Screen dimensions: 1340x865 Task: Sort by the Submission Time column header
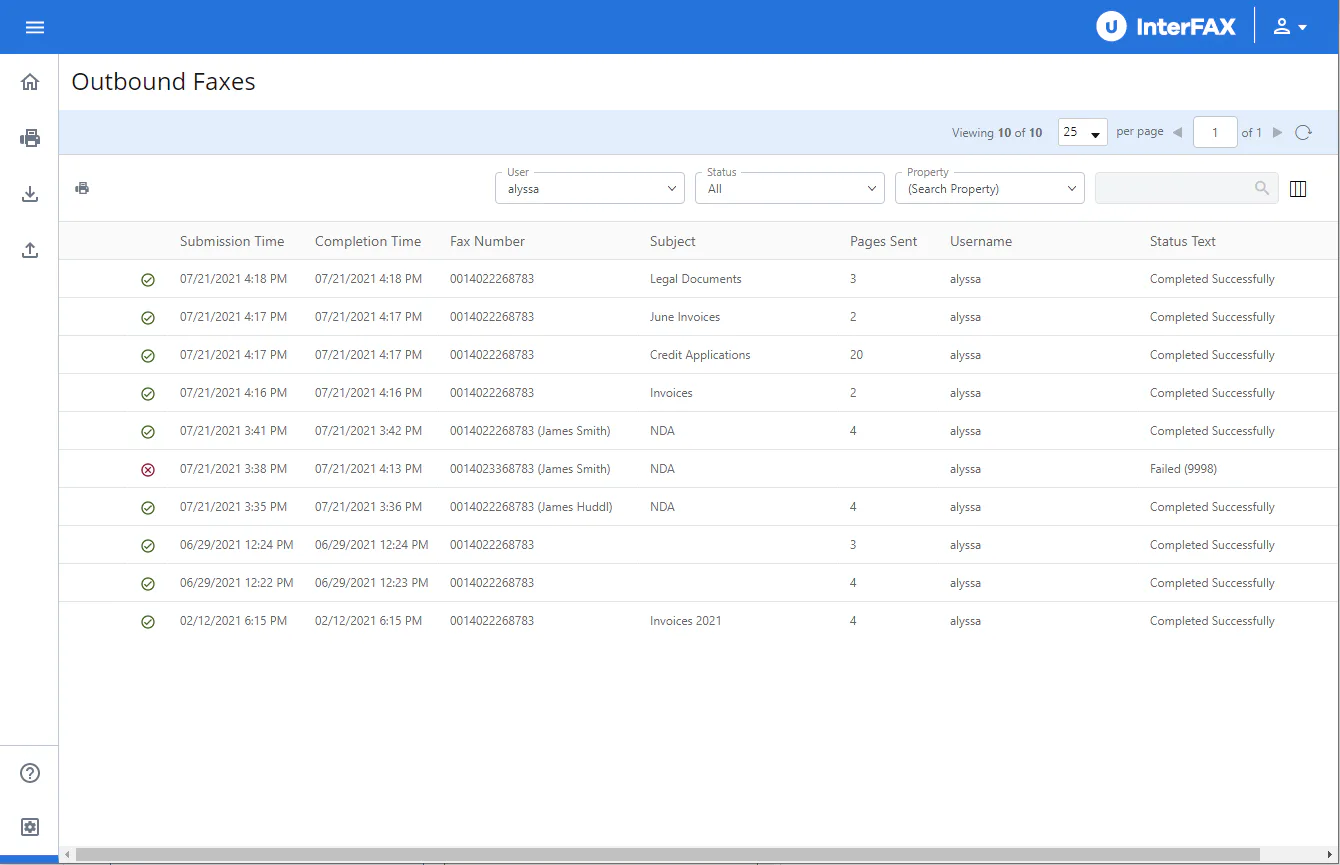tap(232, 241)
